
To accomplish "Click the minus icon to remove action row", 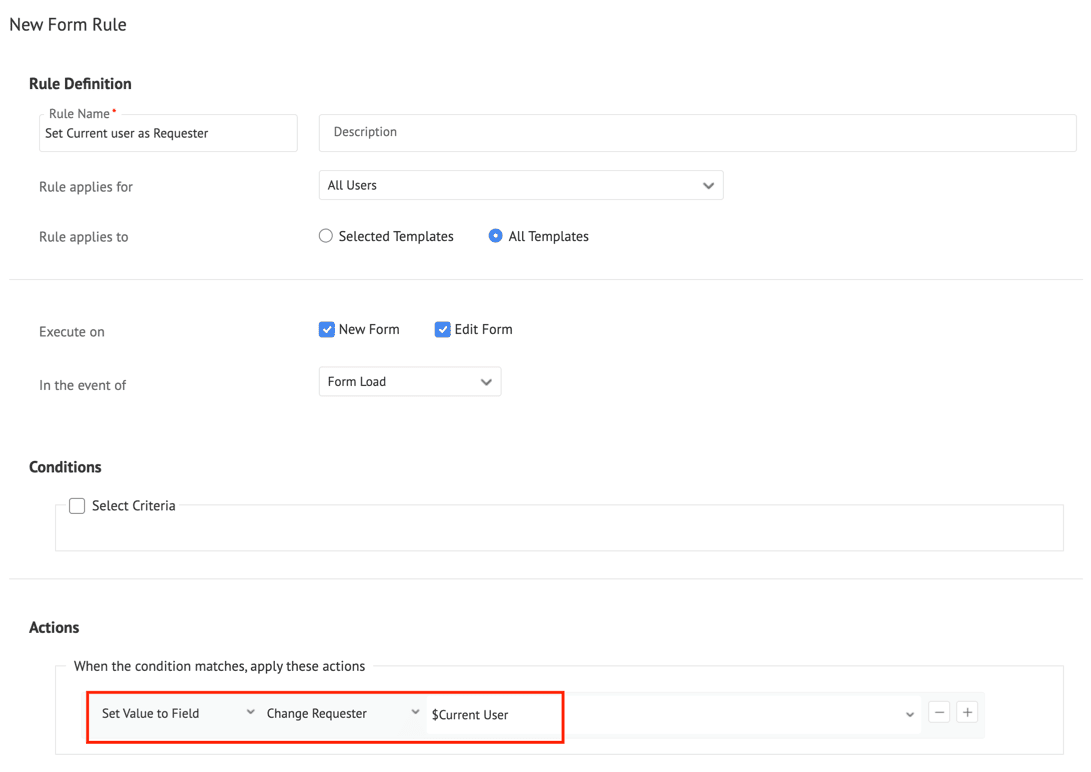I will coord(939,713).
